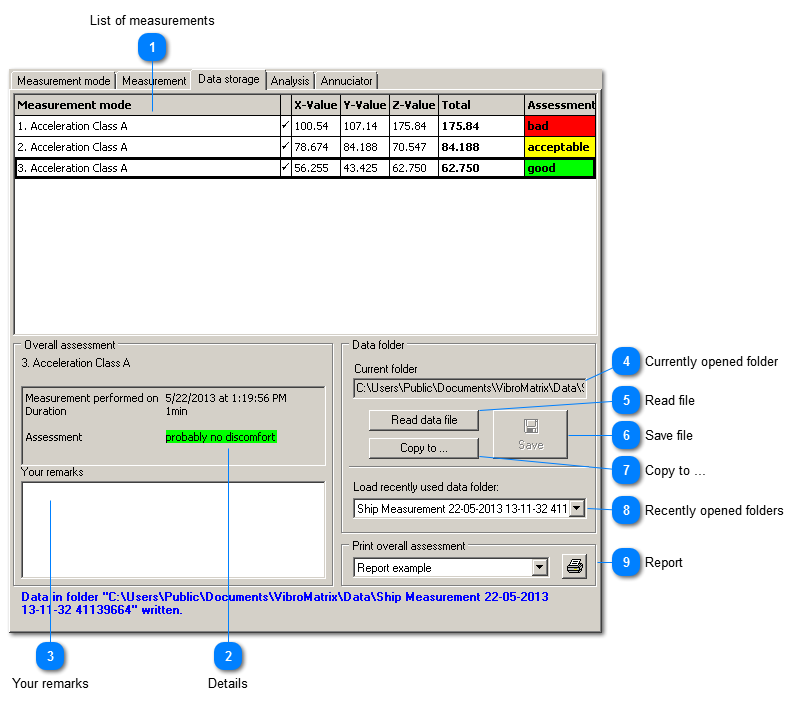Click inside the Your remarks text box
This screenshot has height=707, width=800.
pos(172,529)
